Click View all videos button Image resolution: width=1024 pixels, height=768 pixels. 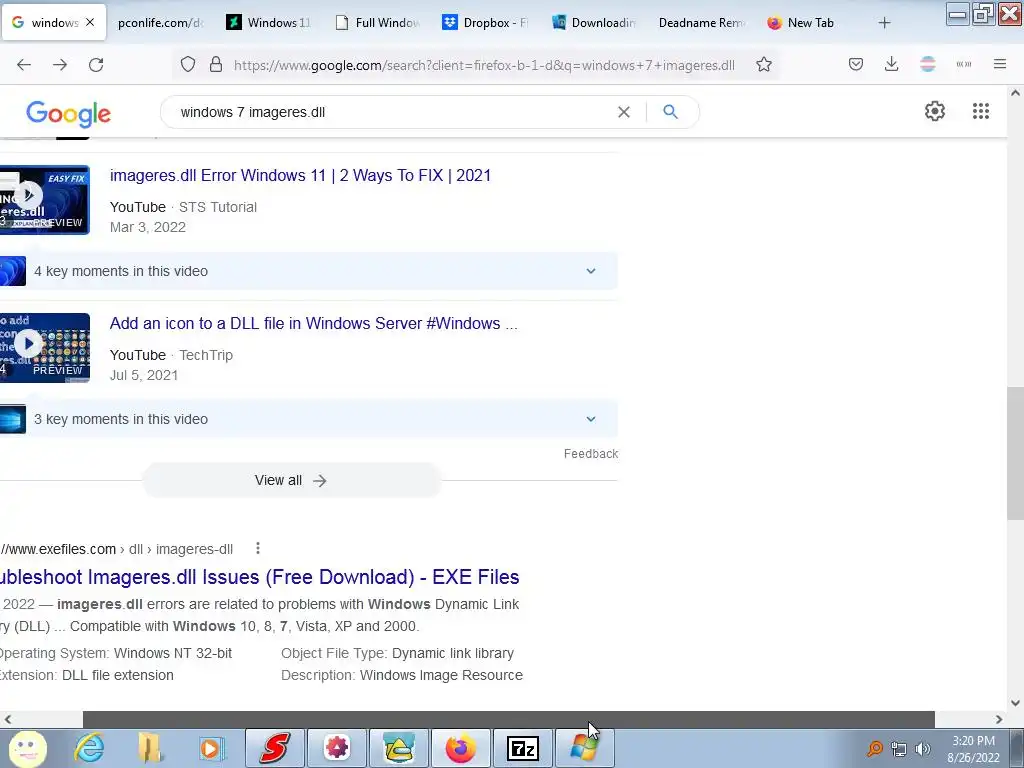tap(291, 481)
